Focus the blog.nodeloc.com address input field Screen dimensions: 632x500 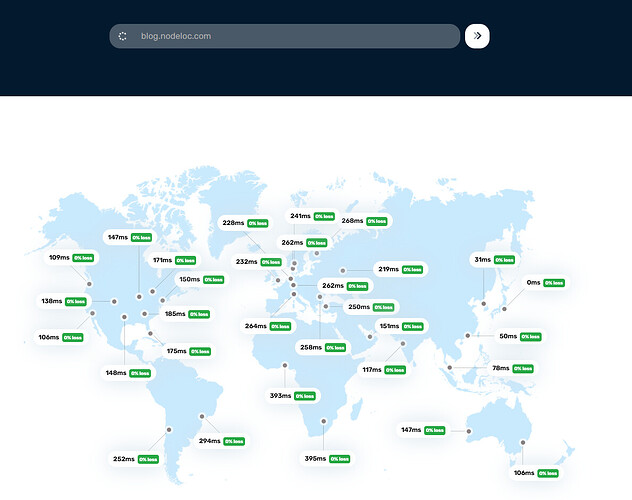[x=284, y=36]
